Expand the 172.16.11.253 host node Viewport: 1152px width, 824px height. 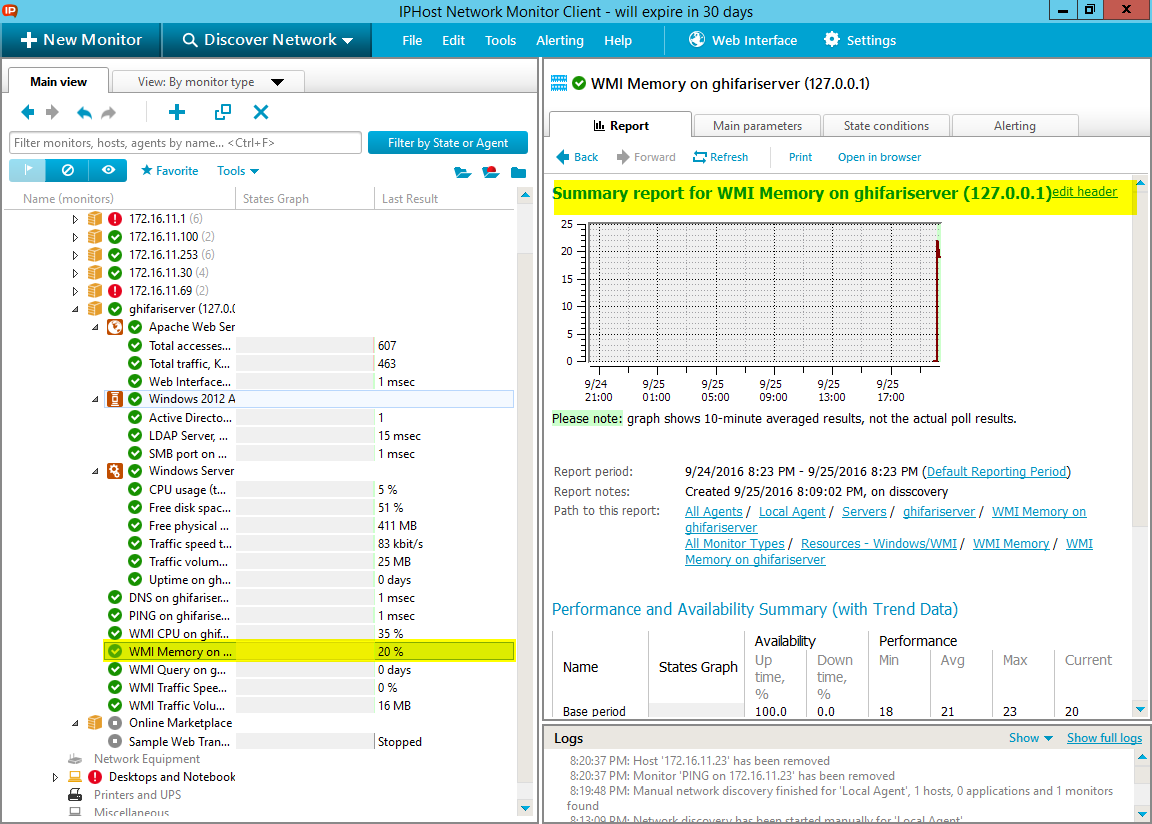click(75, 255)
